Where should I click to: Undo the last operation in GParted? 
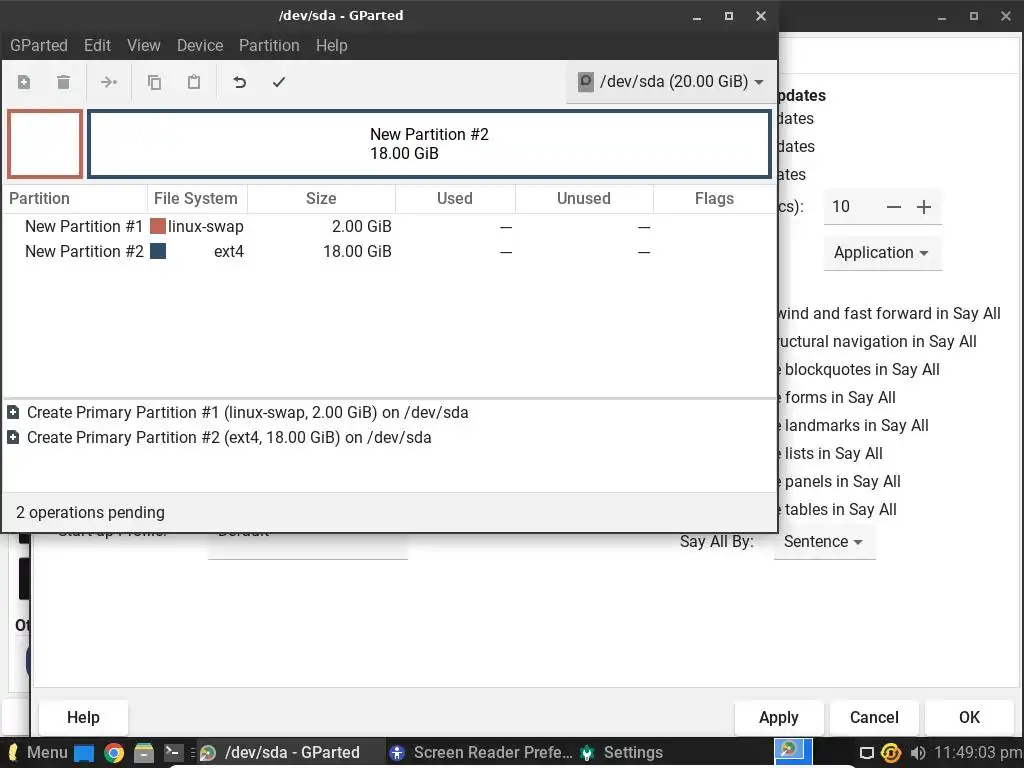240,82
